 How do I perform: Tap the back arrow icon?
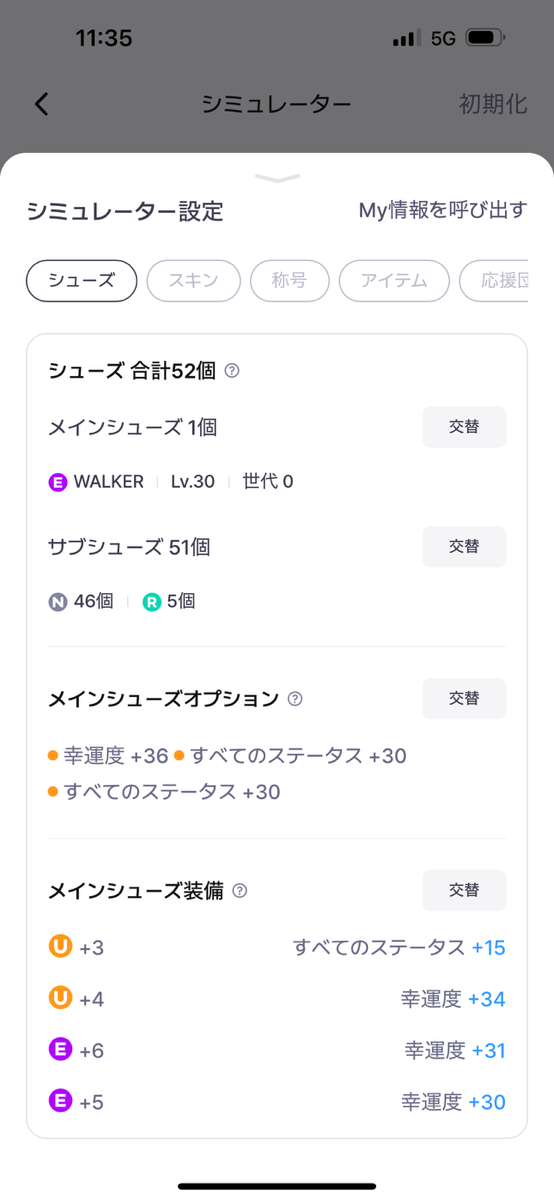[41, 104]
